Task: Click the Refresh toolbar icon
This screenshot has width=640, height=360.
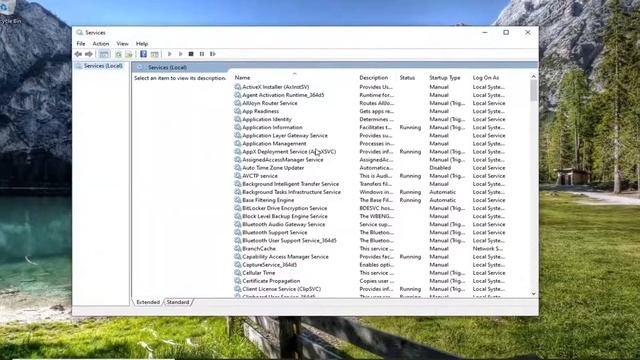Action: [118, 54]
